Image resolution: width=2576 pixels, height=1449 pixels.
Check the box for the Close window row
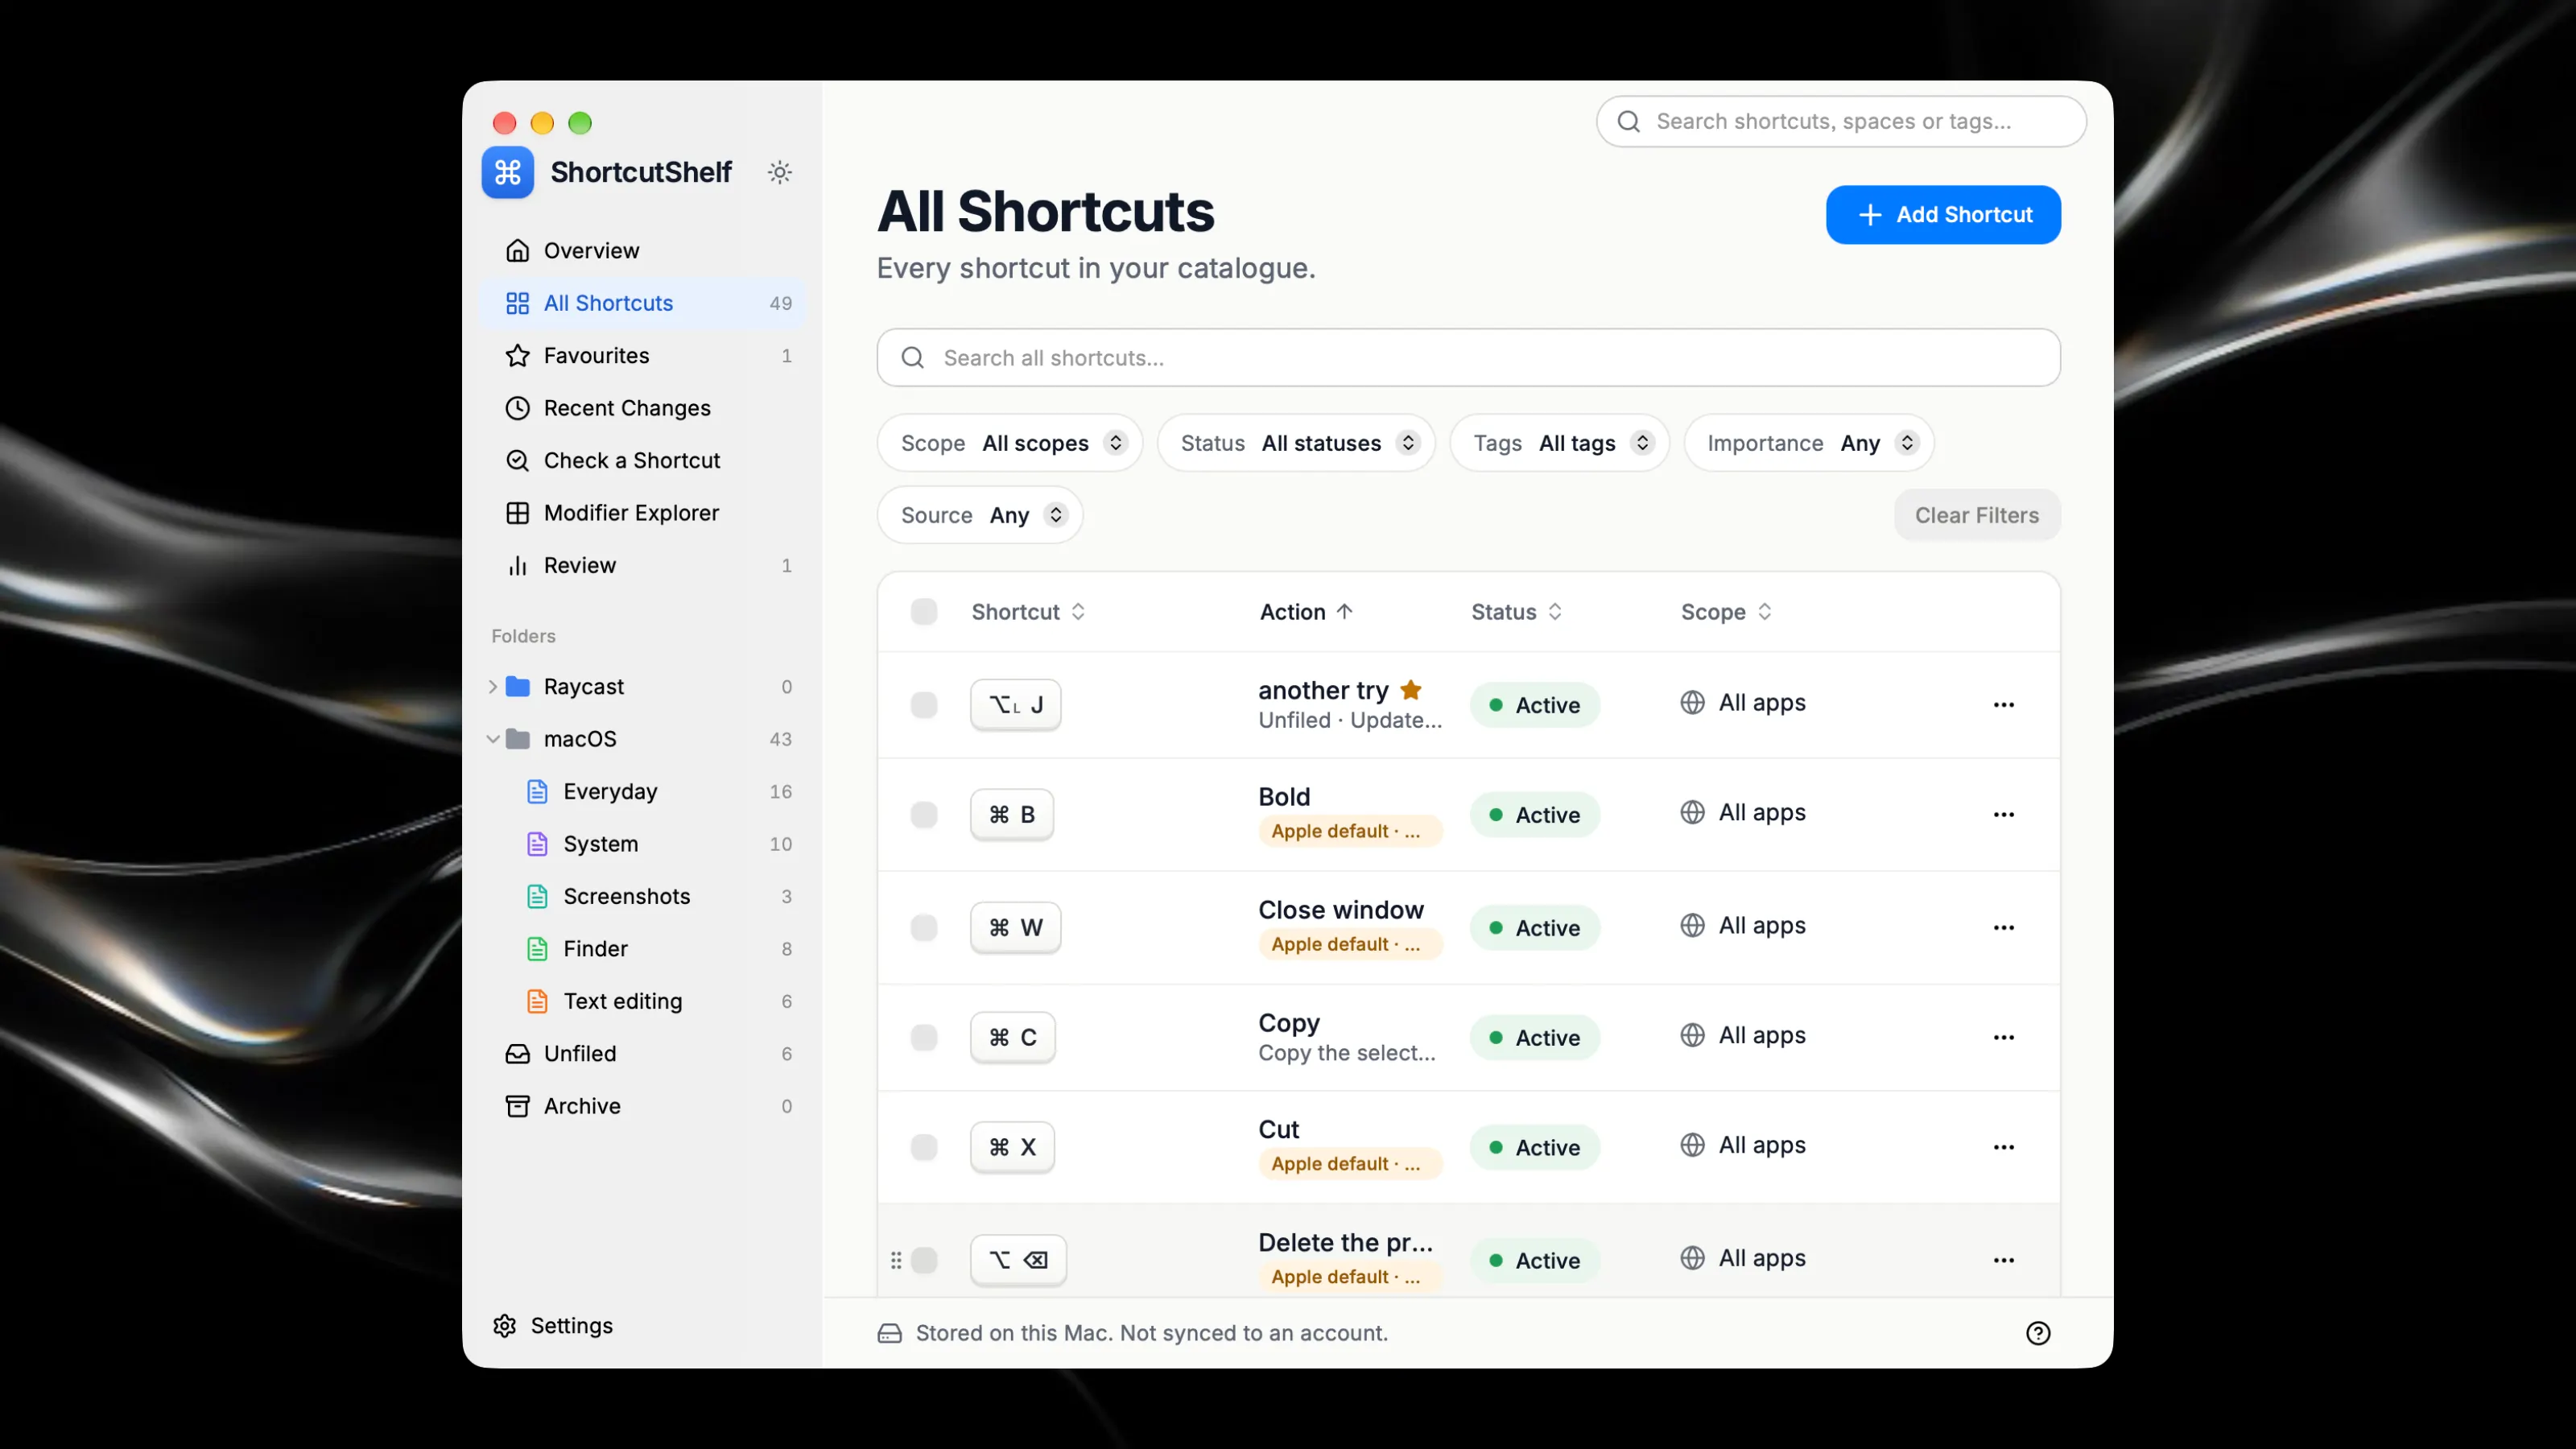click(923, 927)
